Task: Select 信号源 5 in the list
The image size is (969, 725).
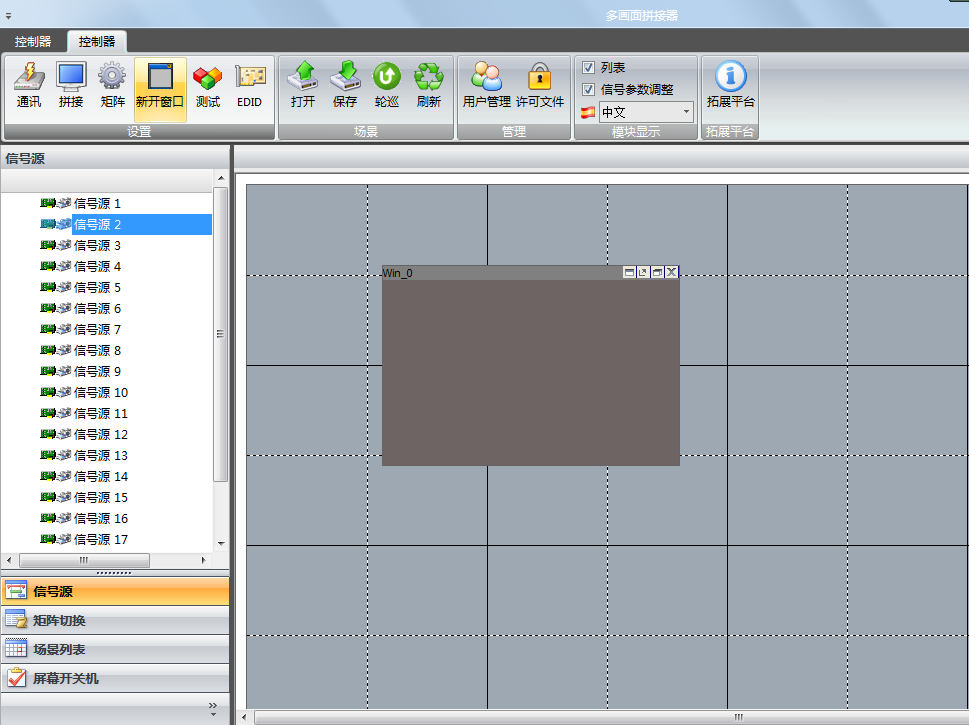Action: [97, 287]
